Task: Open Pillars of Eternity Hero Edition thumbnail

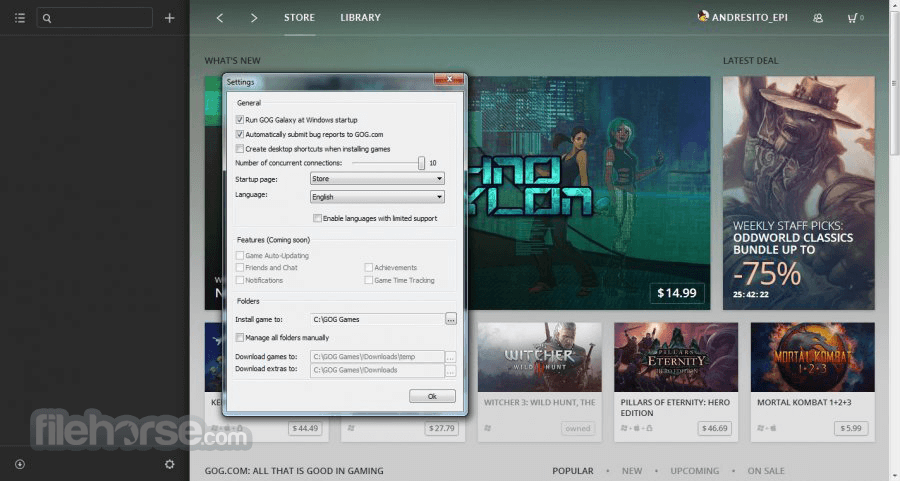Action: (676, 357)
